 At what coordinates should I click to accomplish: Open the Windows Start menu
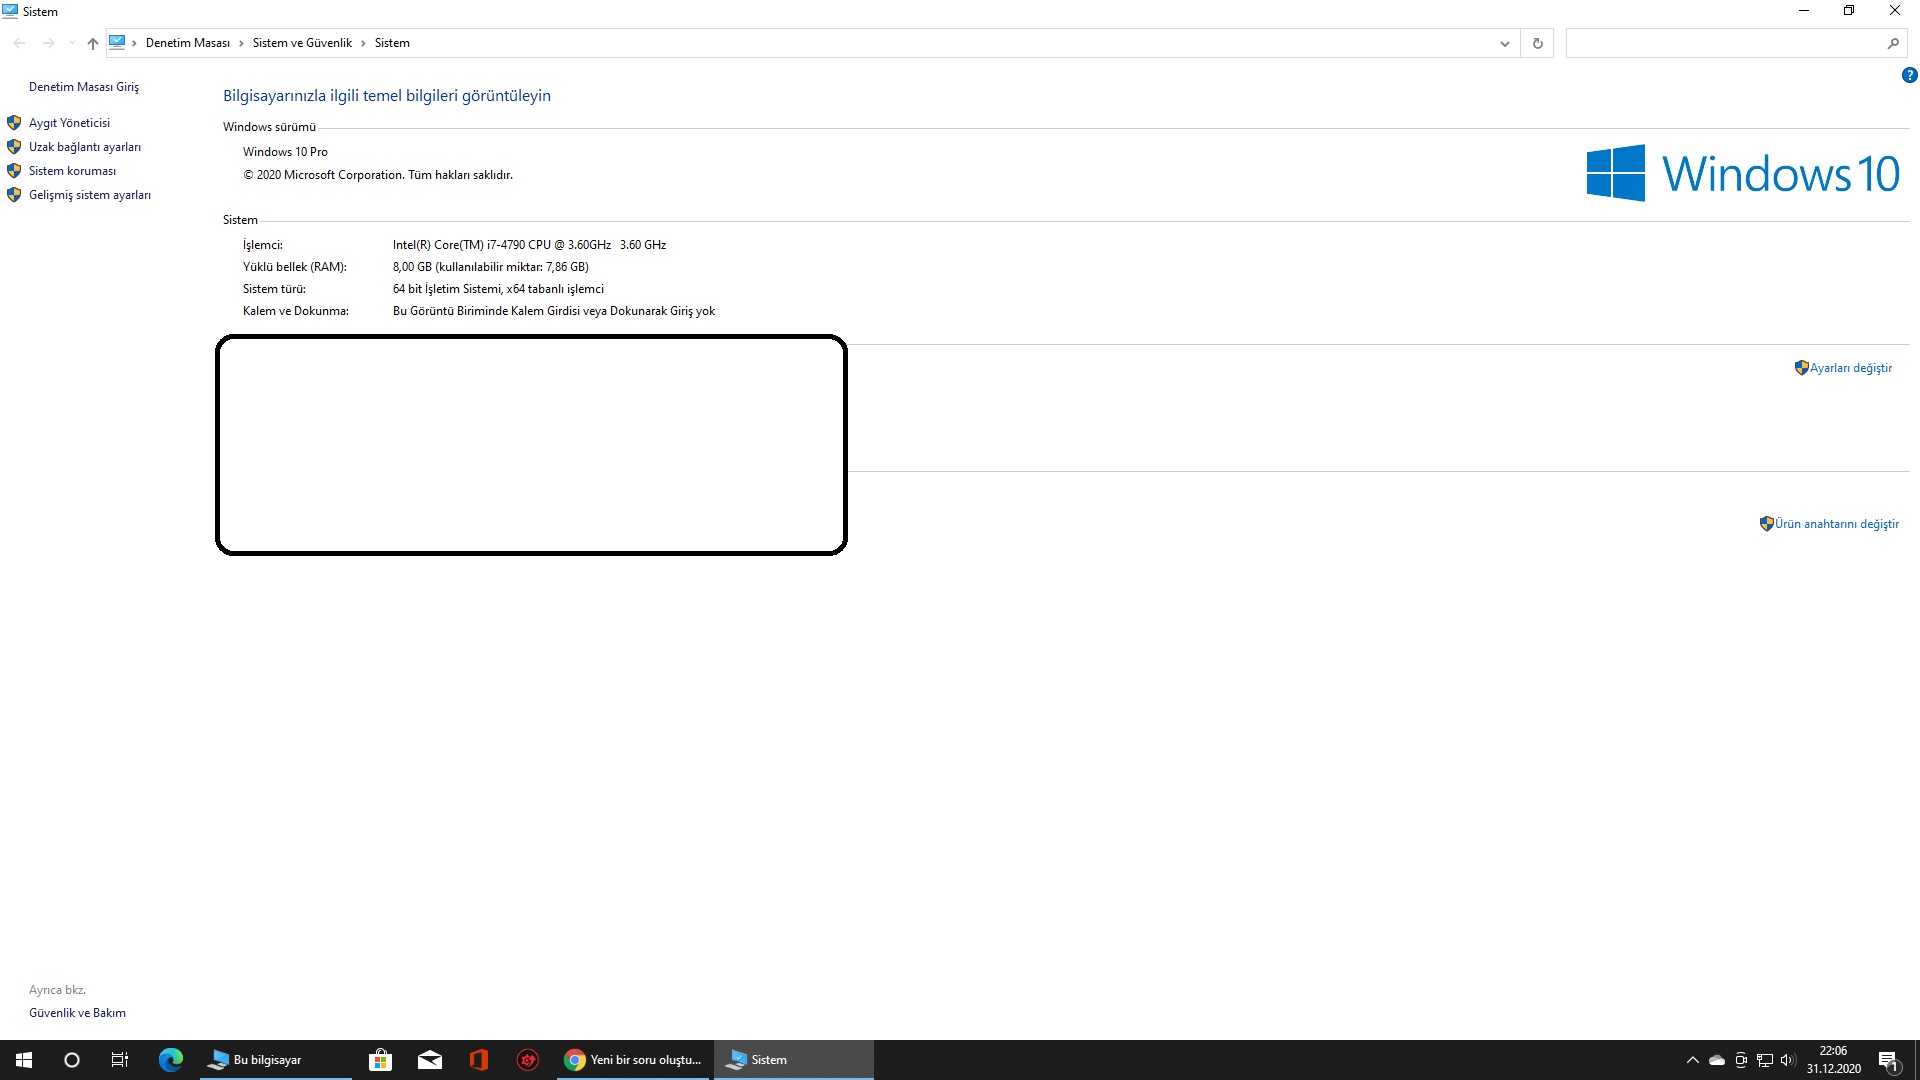tap(24, 1060)
